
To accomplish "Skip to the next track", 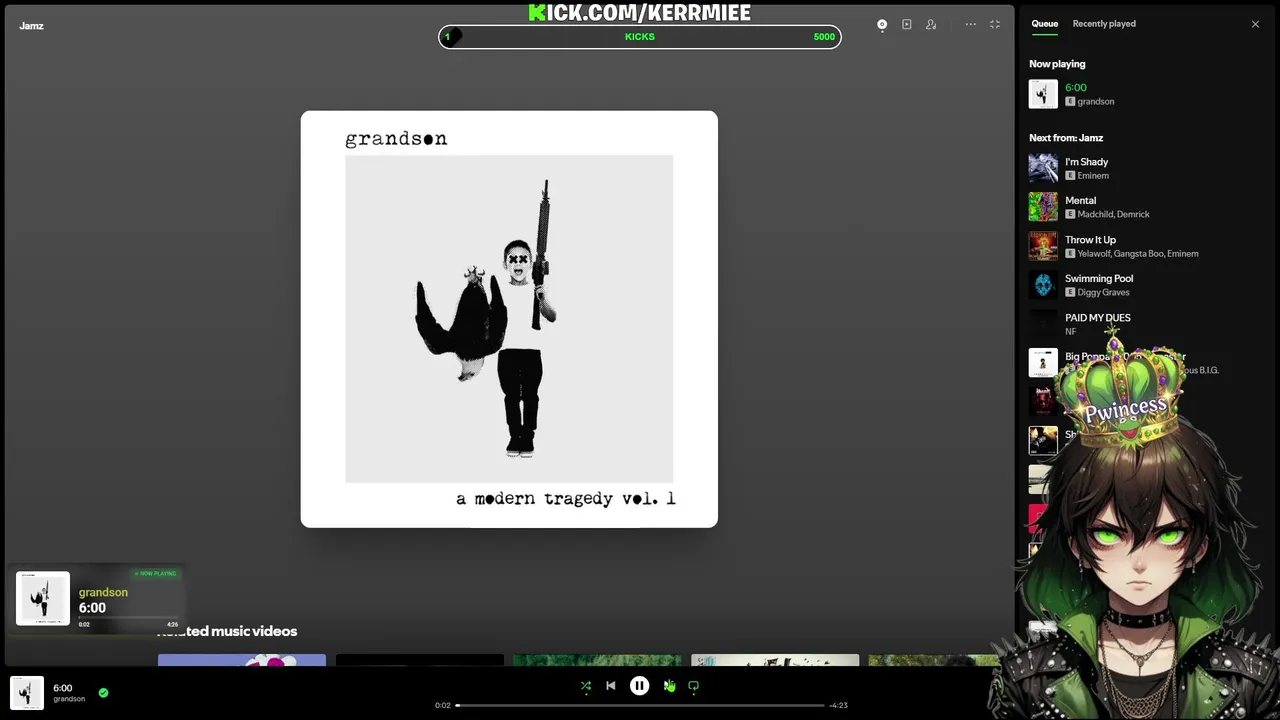I will click(669, 686).
